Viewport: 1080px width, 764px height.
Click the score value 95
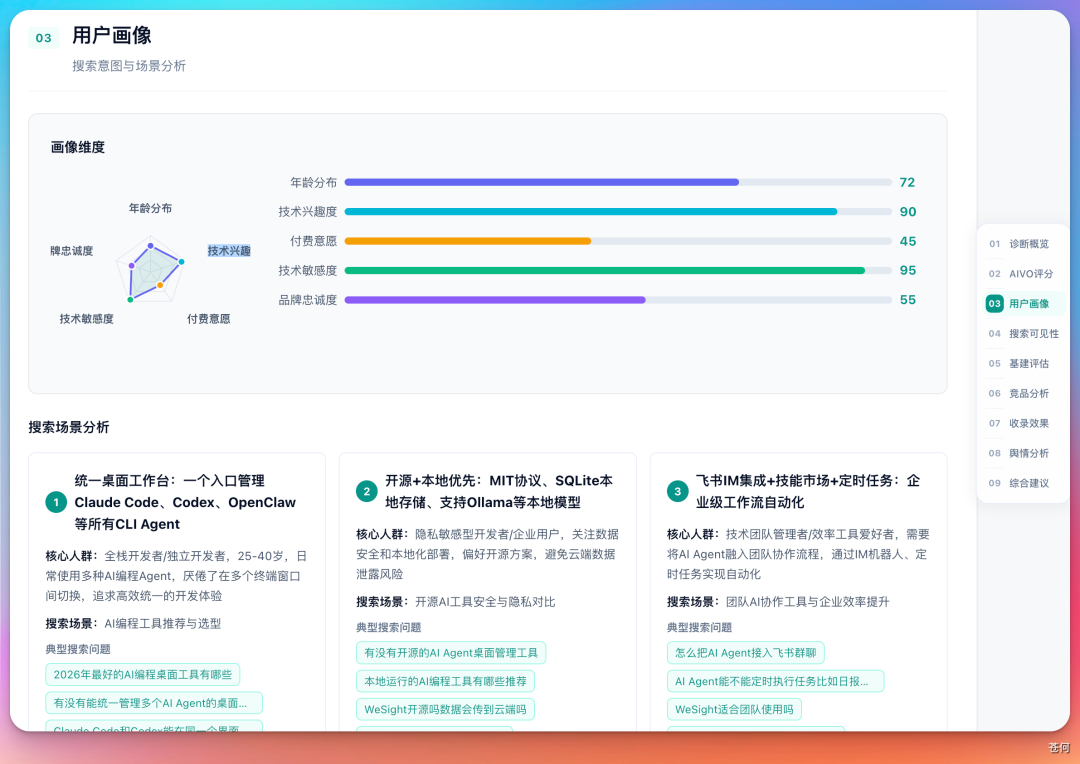click(908, 271)
